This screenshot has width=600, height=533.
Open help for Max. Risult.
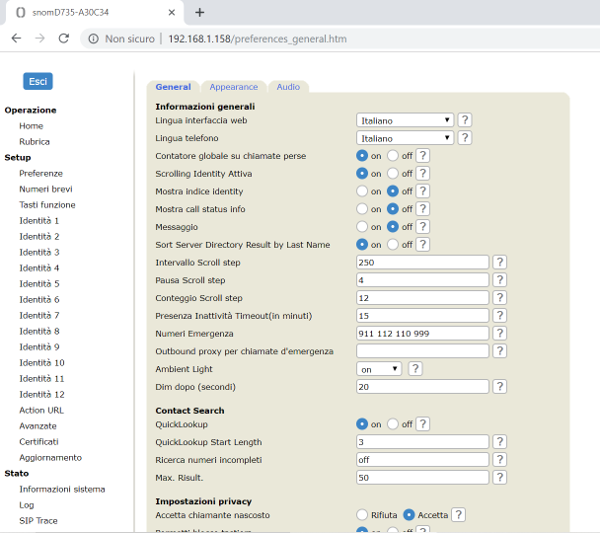pyautogui.click(x=500, y=477)
